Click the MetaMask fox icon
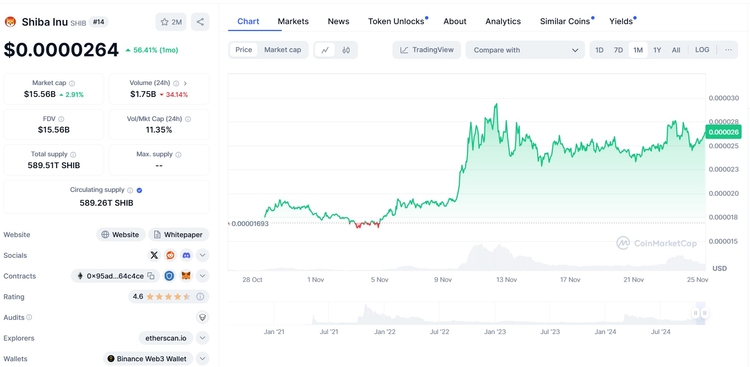 pos(186,276)
